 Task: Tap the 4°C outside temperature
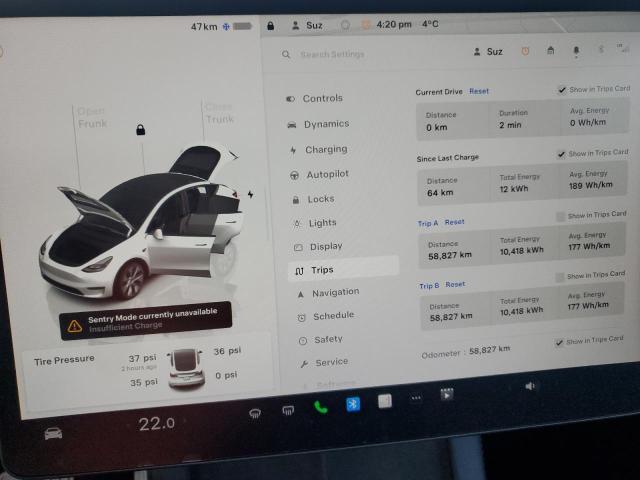pos(430,24)
